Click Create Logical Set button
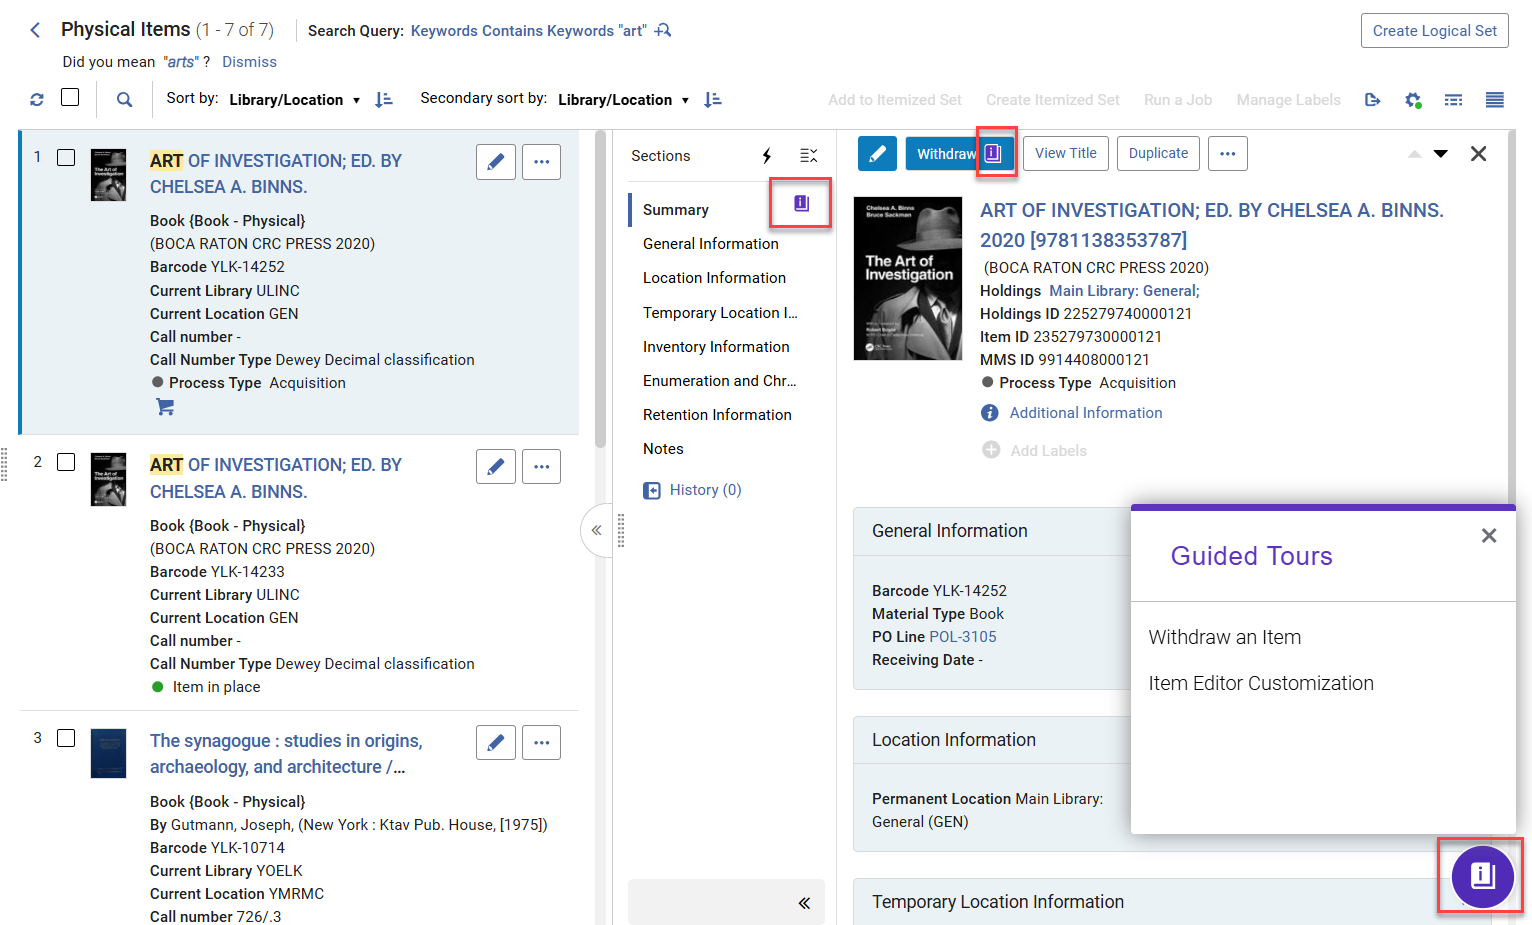1532x925 pixels. 1434,31
